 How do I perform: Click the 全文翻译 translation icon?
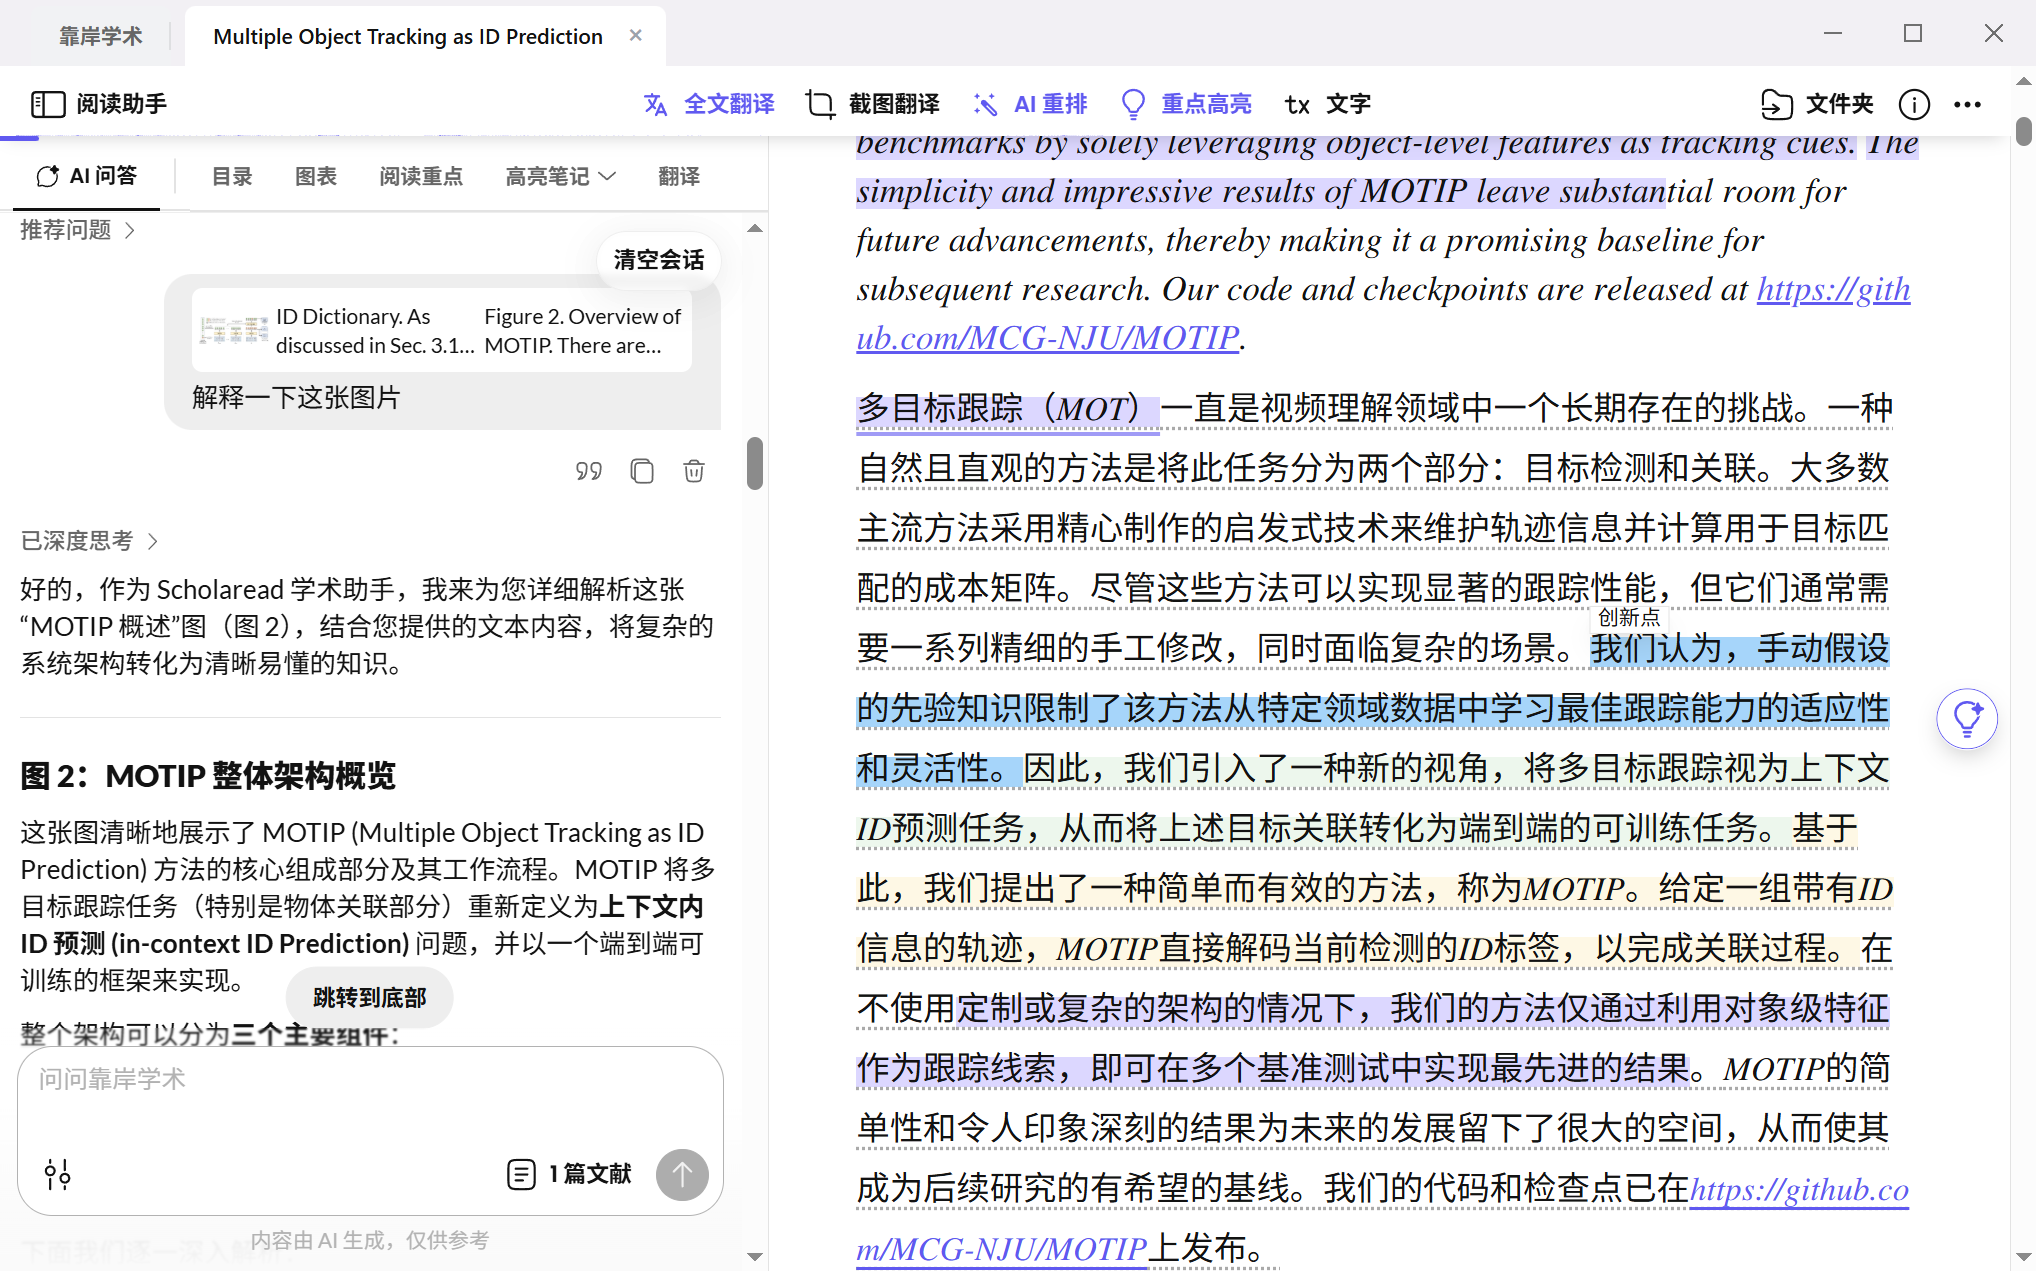[x=655, y=104]
